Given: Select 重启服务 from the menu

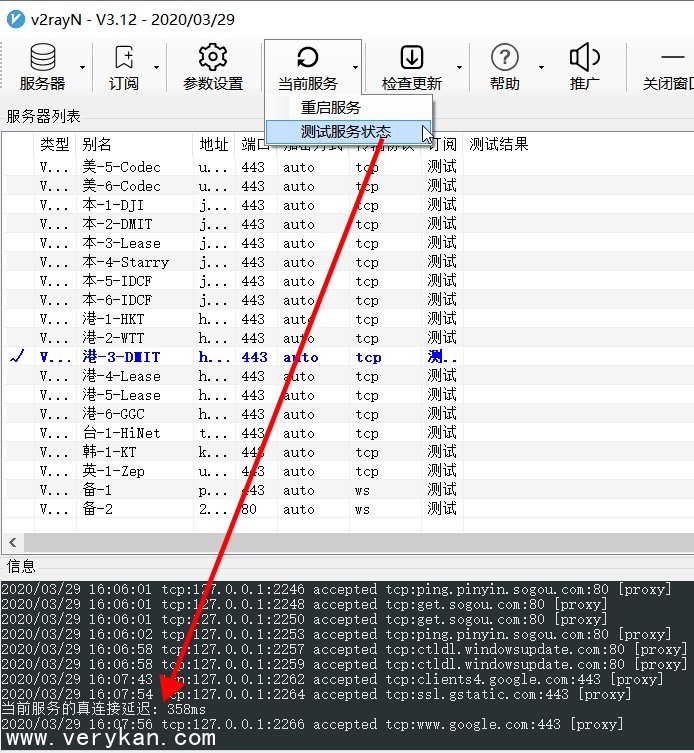Looking at the screenshot, I should pyautogui.click(x=330, y=107).
